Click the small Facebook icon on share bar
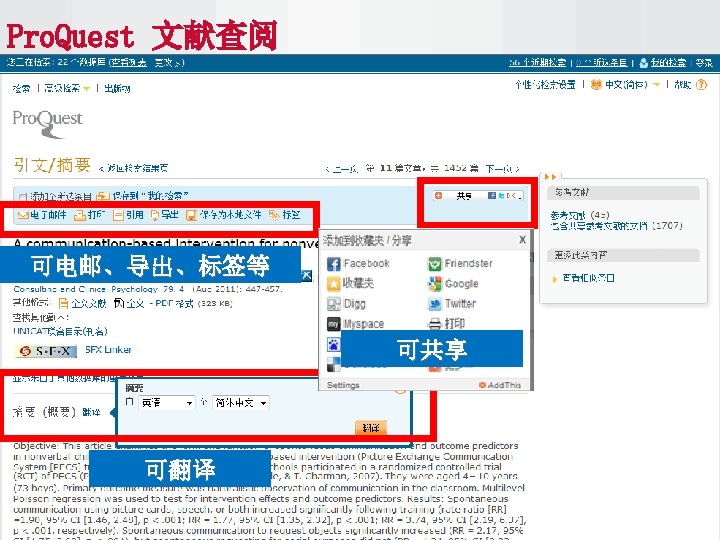720x540 pixels. pyautogui.click(x=491, y=196)
